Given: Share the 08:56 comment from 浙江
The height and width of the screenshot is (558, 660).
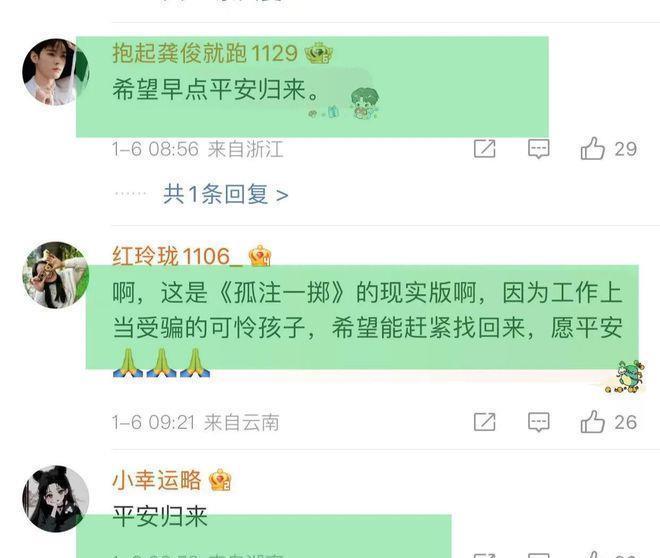Looking at the screenshot, I should click(484, 149).
